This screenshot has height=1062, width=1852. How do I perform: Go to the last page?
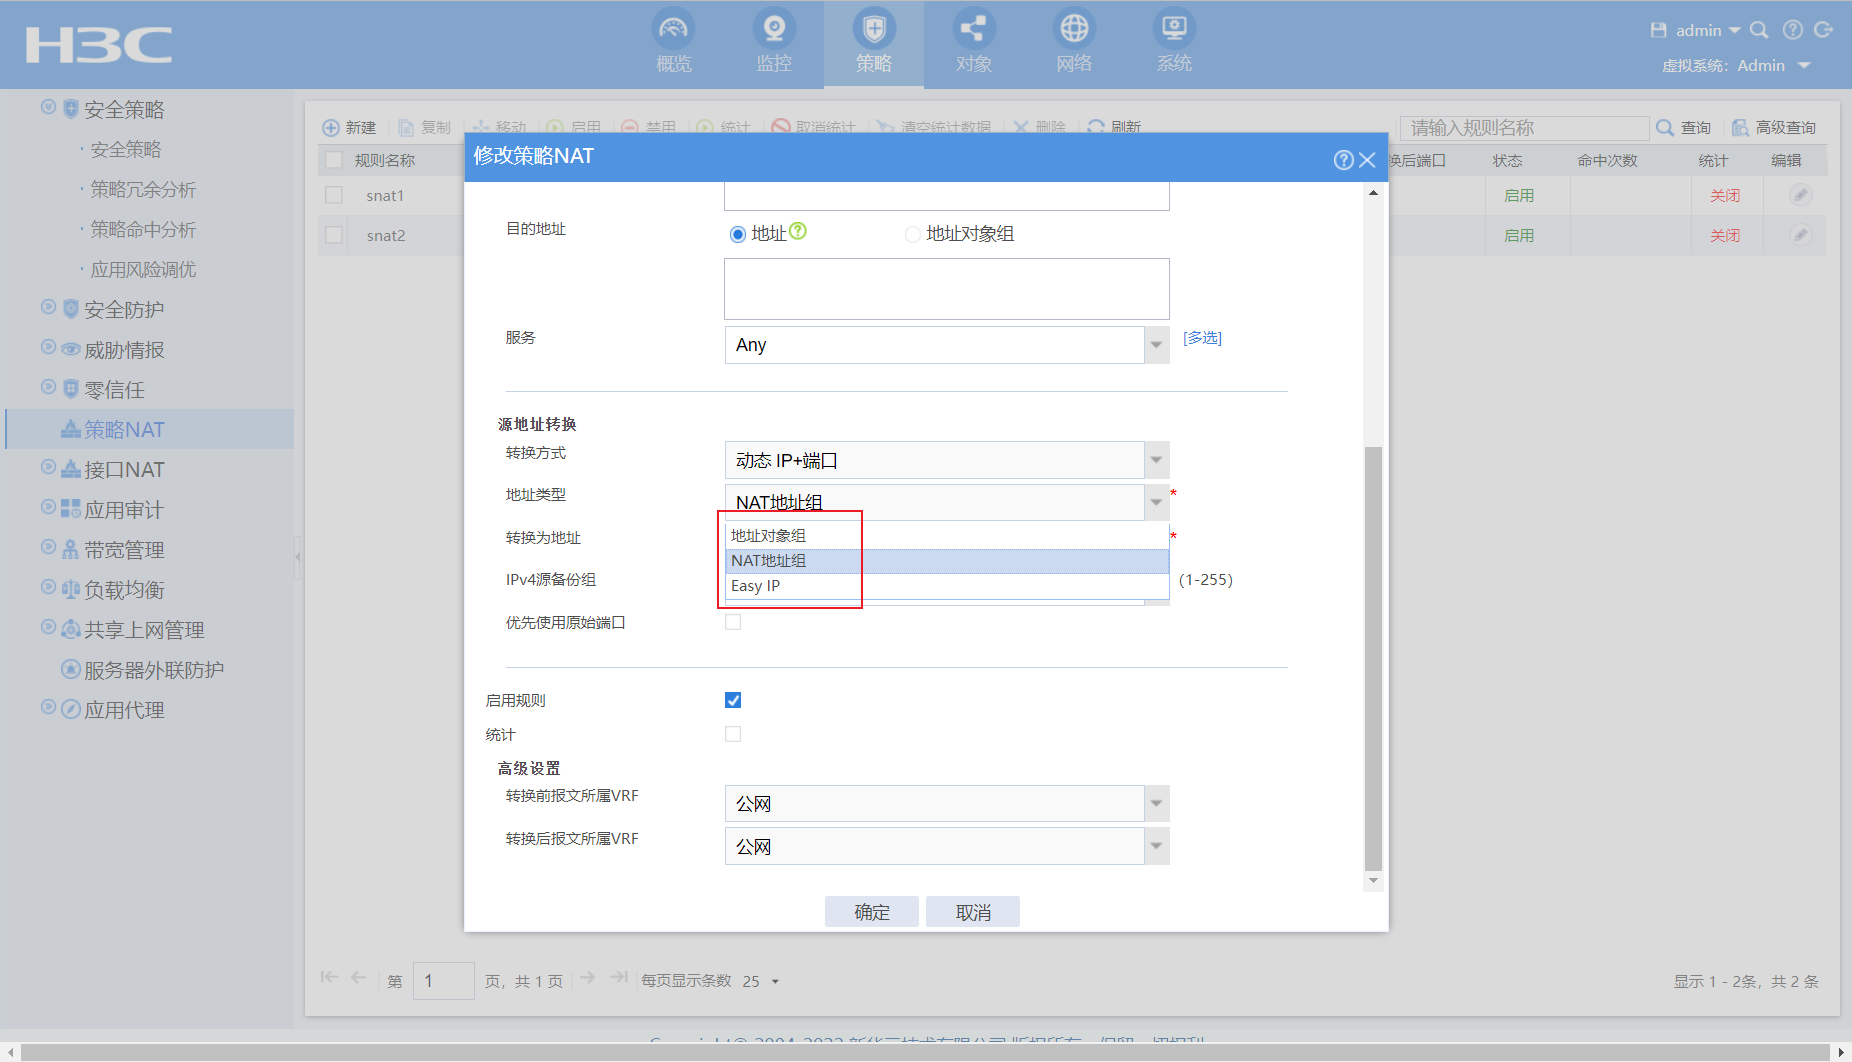(x=619, y=977)
